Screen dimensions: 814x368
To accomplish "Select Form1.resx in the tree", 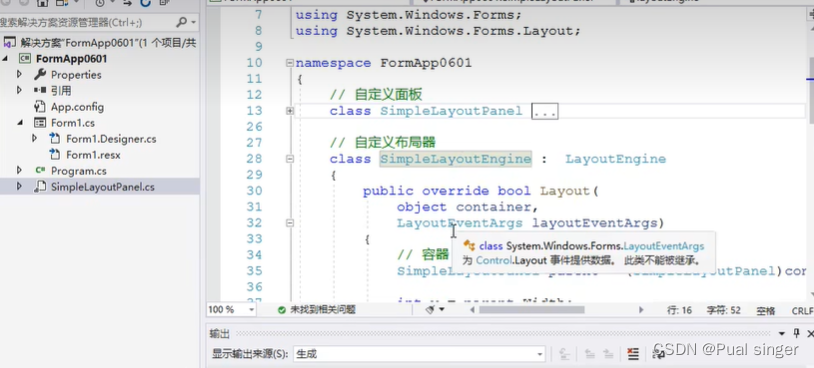I will point(93,155).
